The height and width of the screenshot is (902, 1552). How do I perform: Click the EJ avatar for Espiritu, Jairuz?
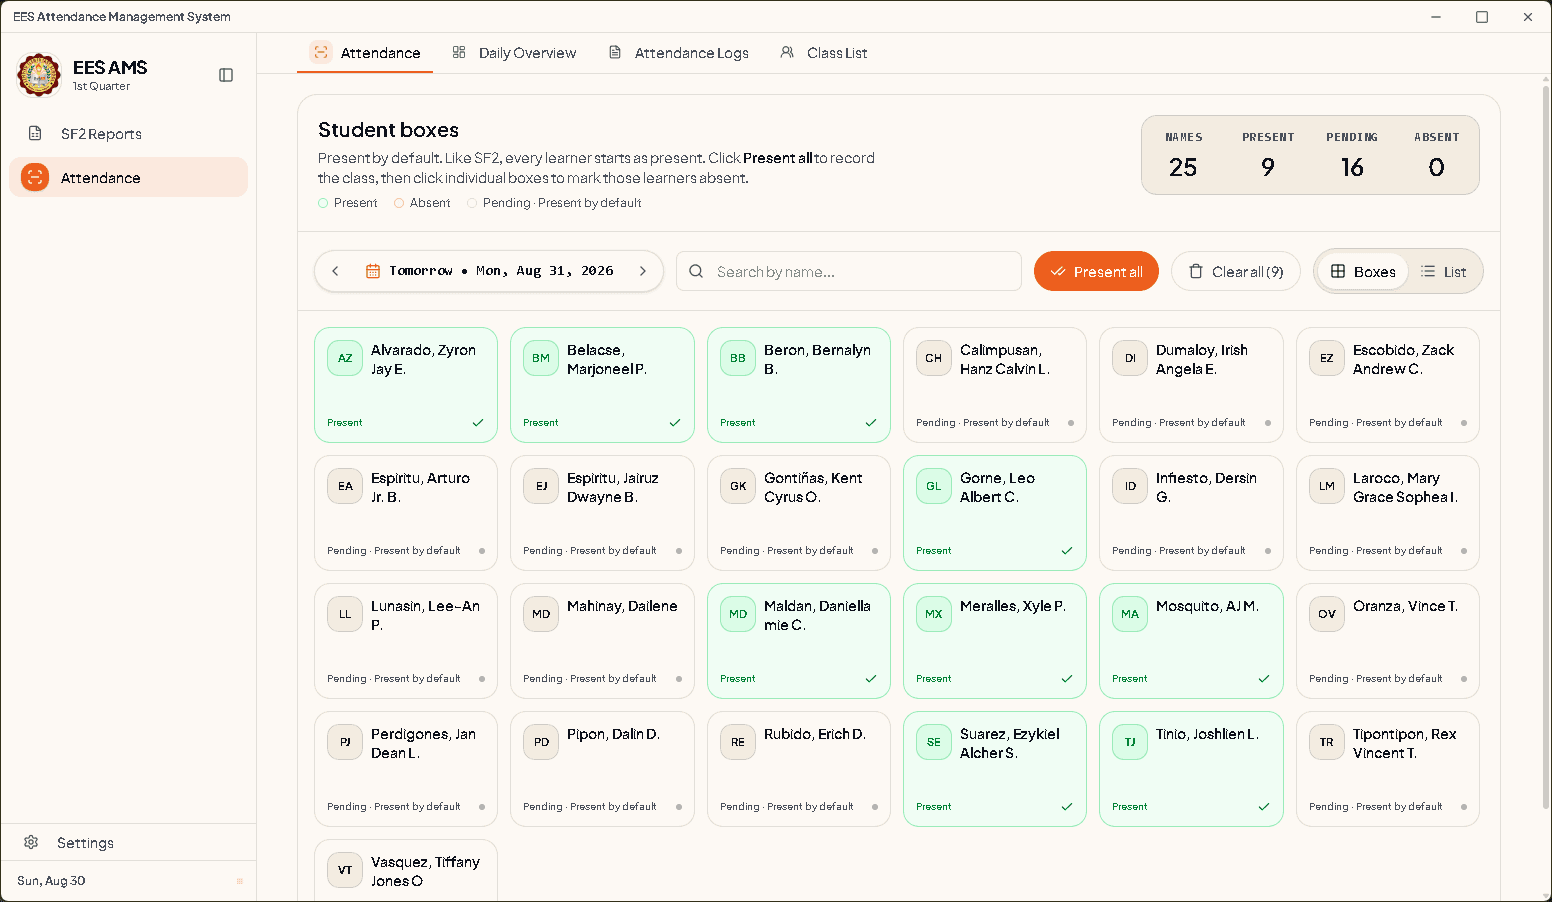(x=541, y=486)
